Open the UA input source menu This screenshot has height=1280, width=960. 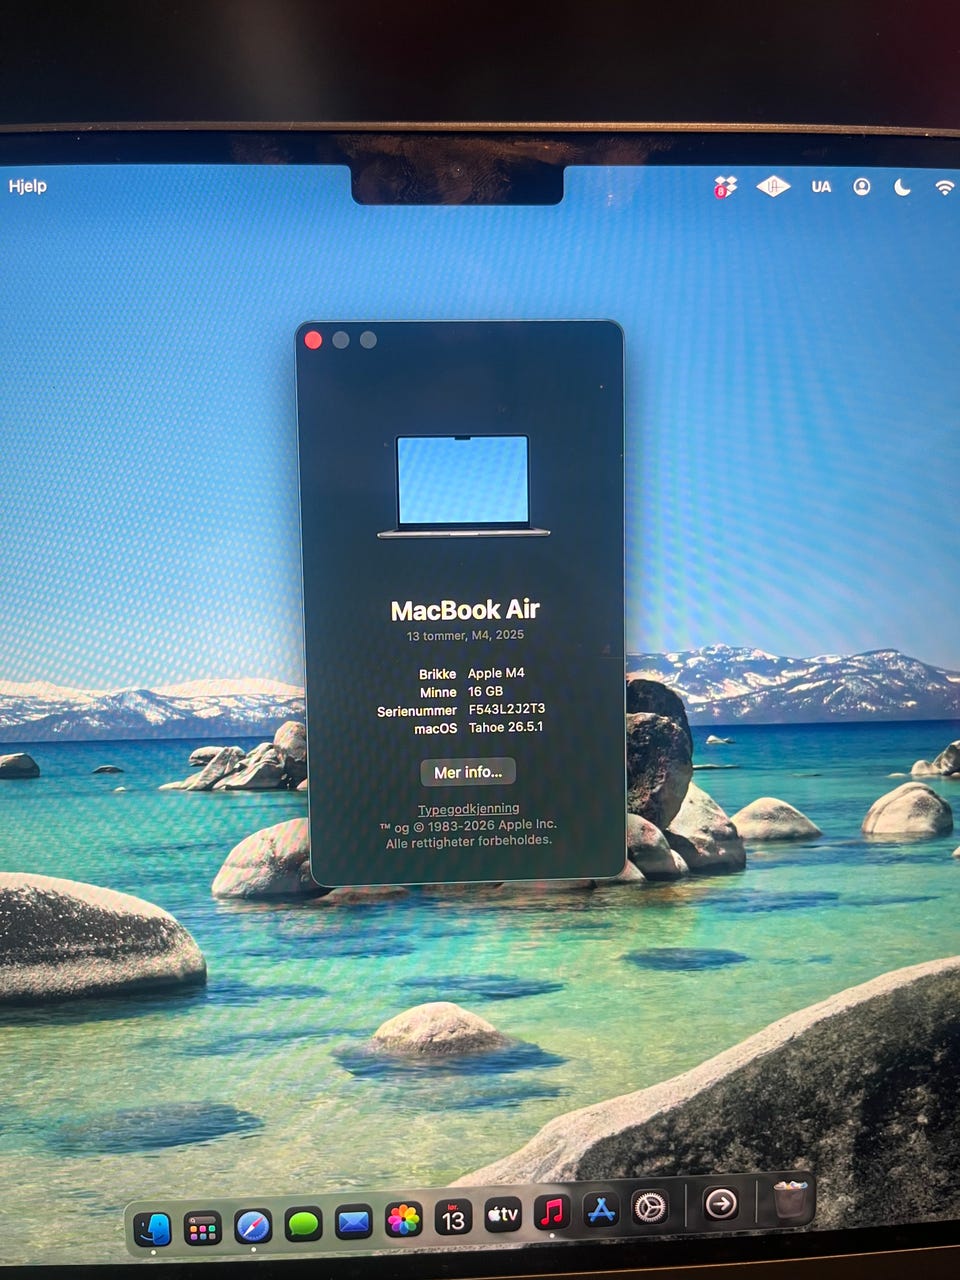[821, 187]
